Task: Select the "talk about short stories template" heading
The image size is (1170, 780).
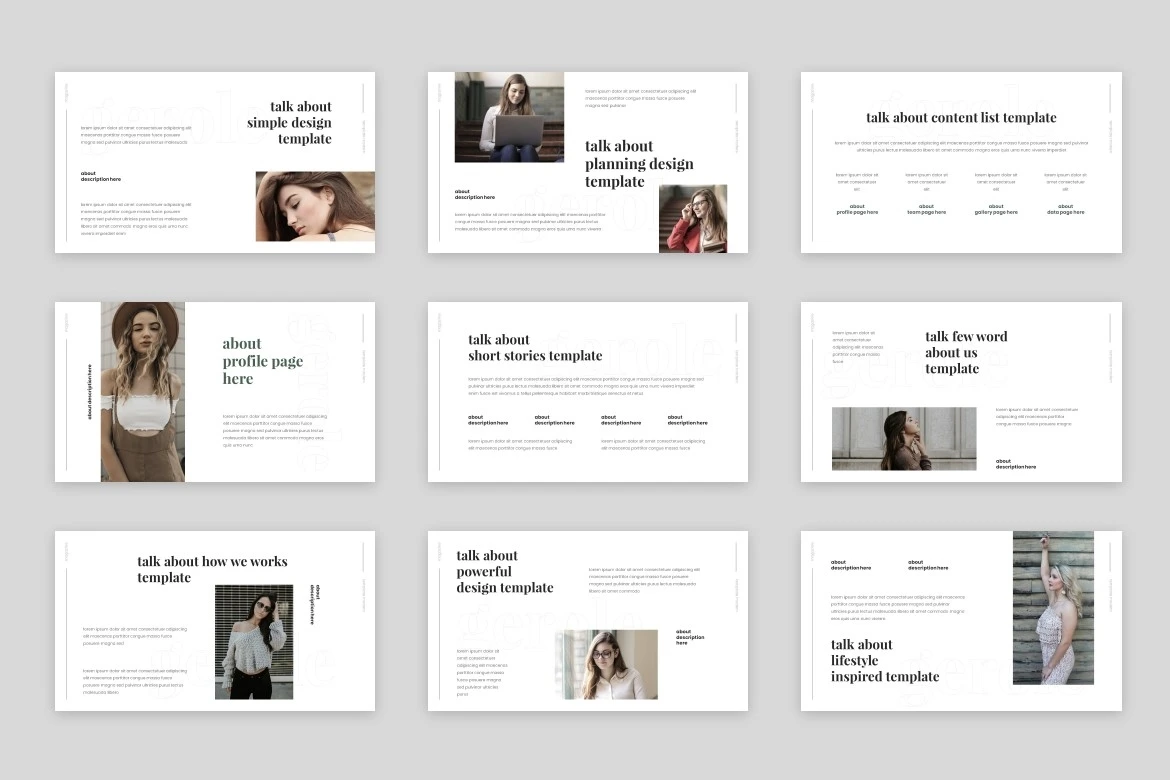Action: click(x=535, y=348)
